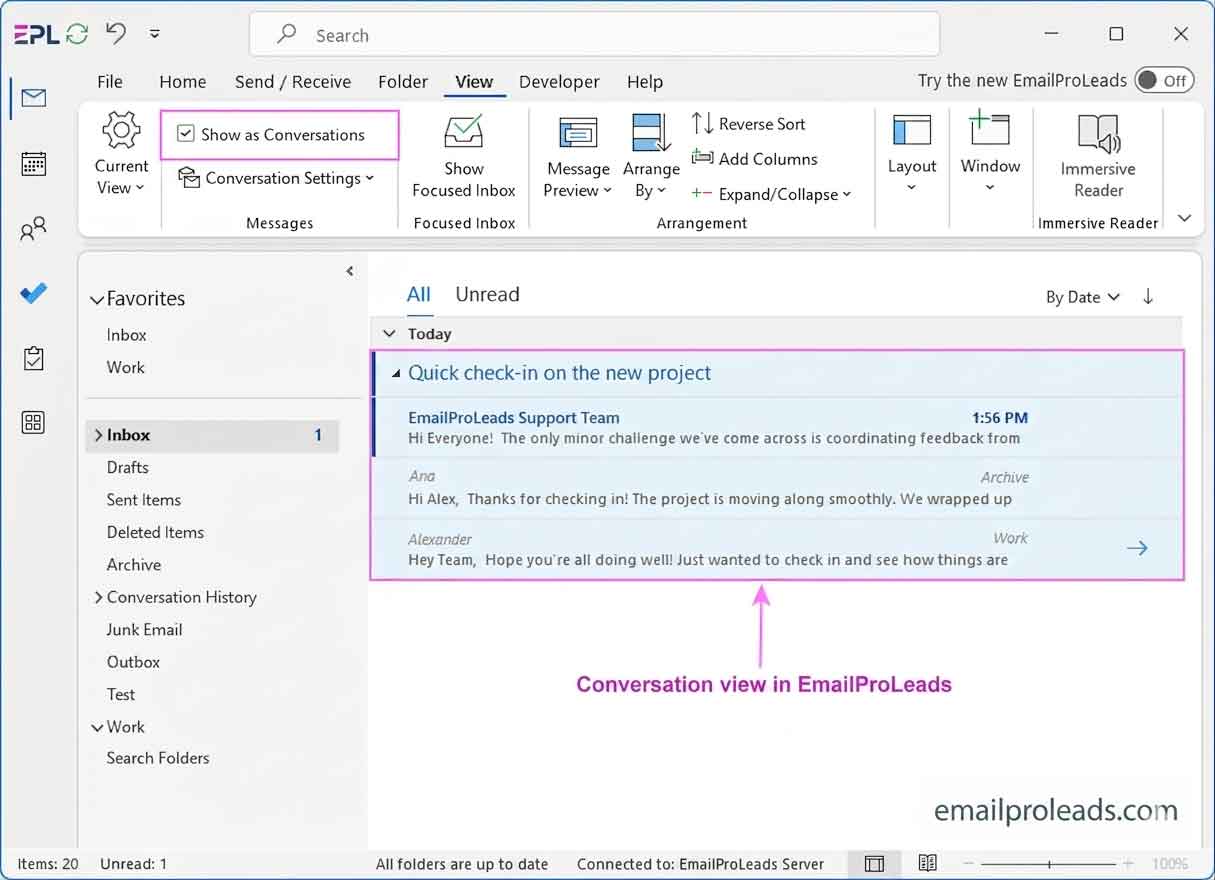
Task: Click zoom out minus in status bar
Action: 968,863
